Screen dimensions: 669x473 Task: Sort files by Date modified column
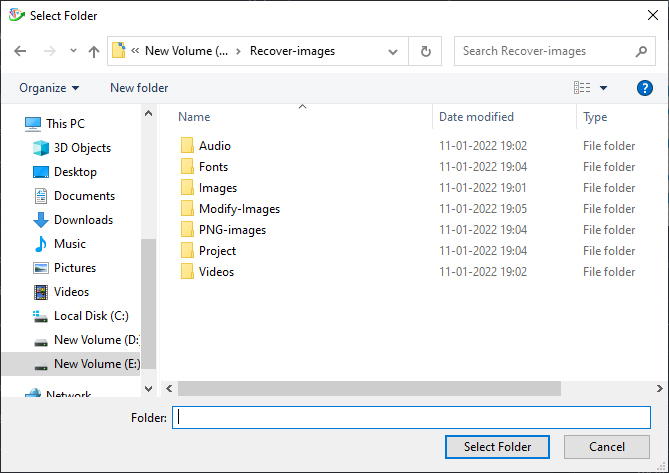(476, 117)
